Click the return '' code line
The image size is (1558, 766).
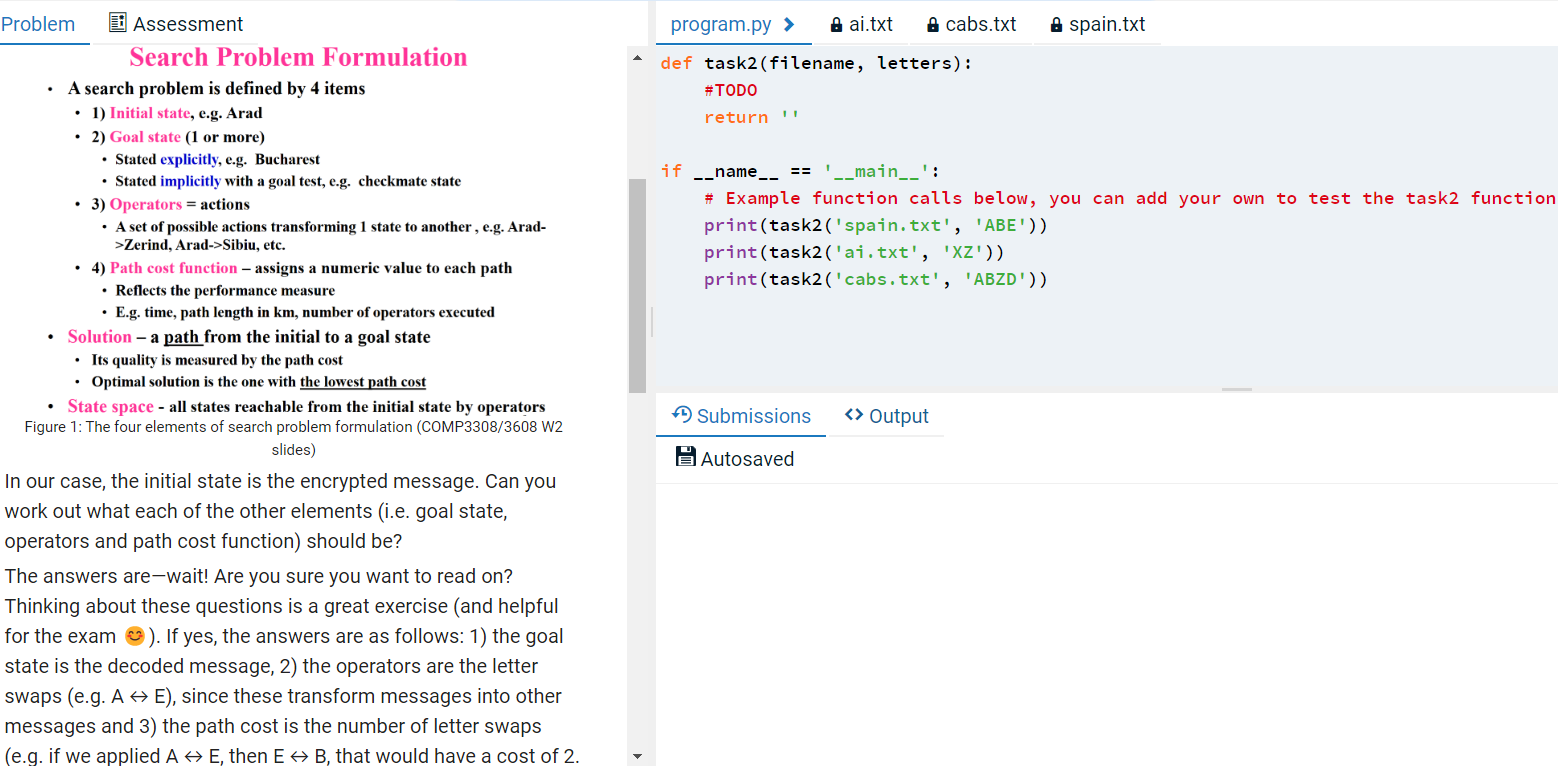point(752,117)
